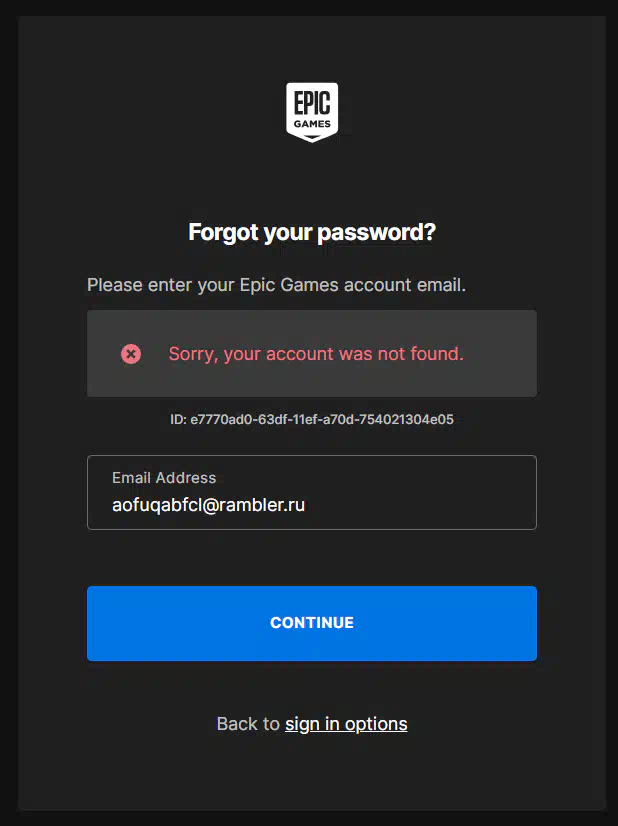Click the error ID e7770ad0 text
Image resolution: width=618 pixels, height=826 pixels.
click(322, 420)
